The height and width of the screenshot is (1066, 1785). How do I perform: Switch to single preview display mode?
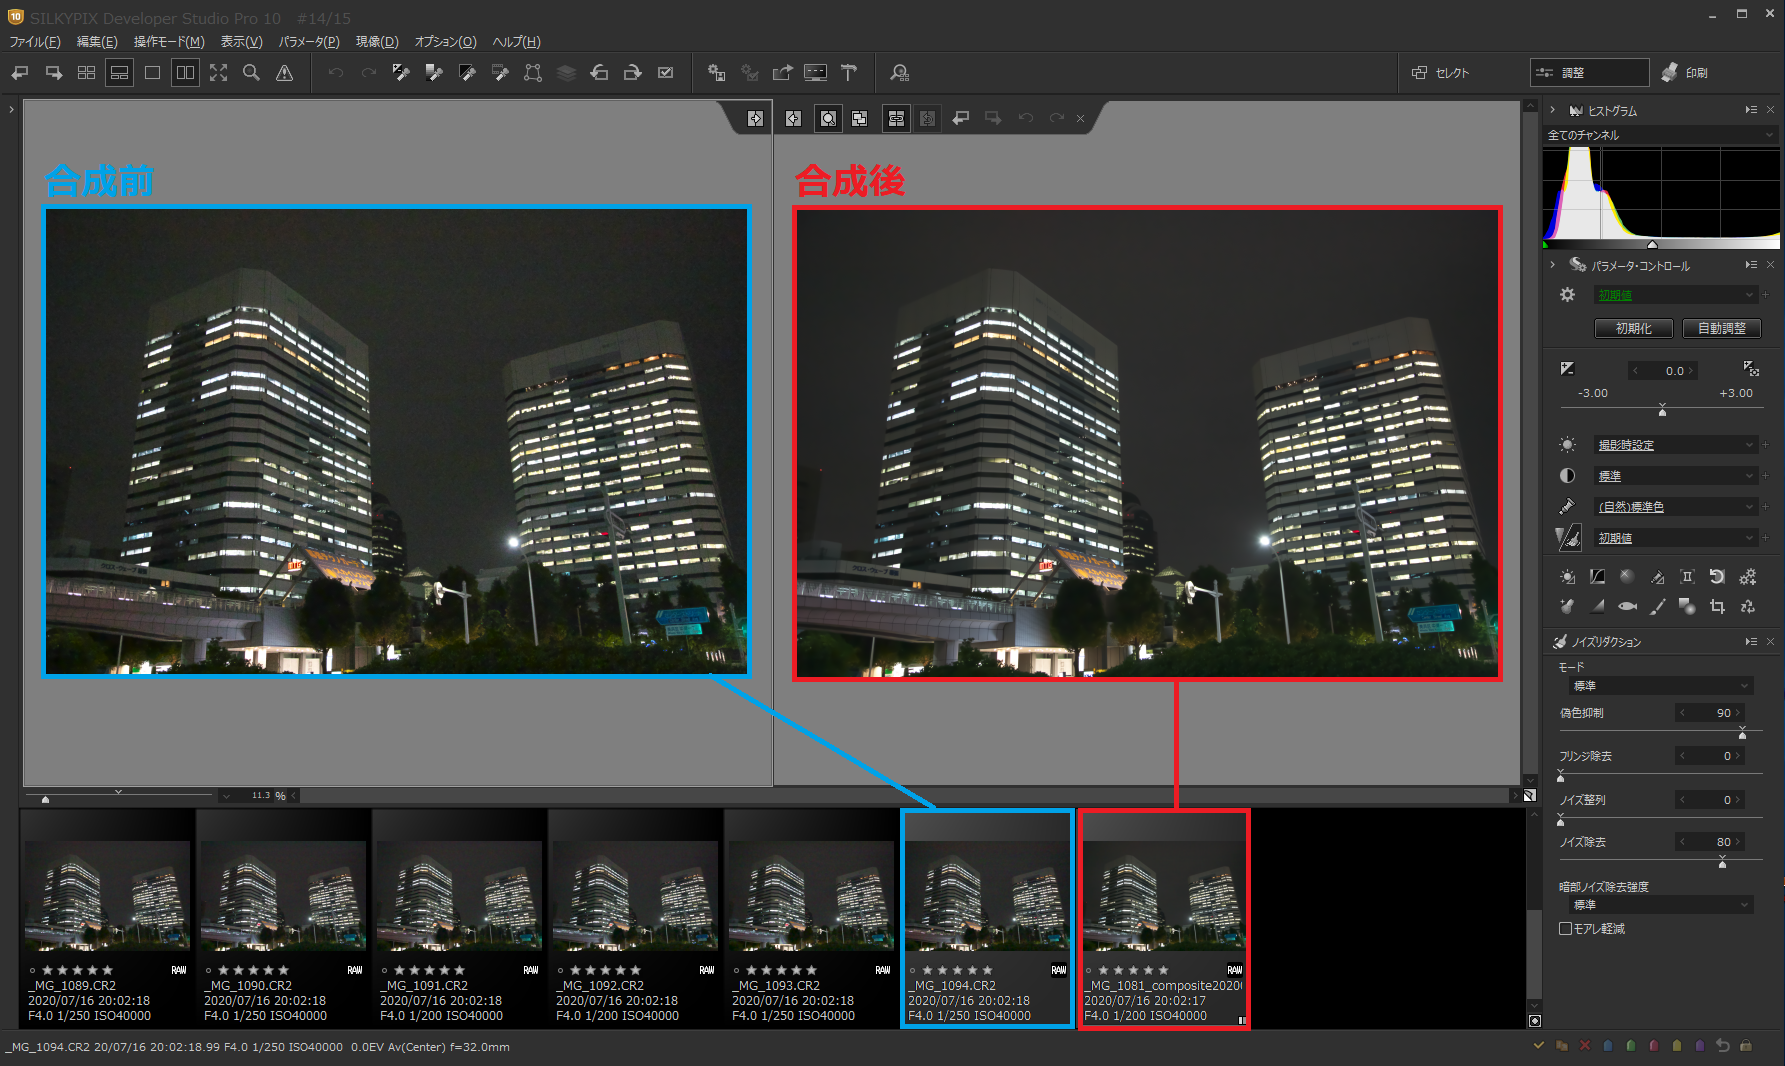pos(152,73)
